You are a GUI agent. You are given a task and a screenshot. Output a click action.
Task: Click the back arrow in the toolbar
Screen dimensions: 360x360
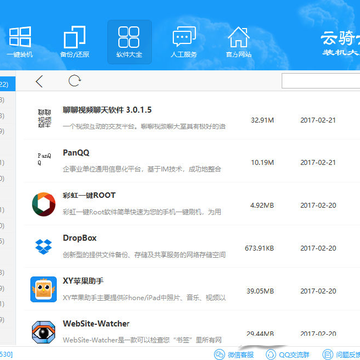coord(39,81)
